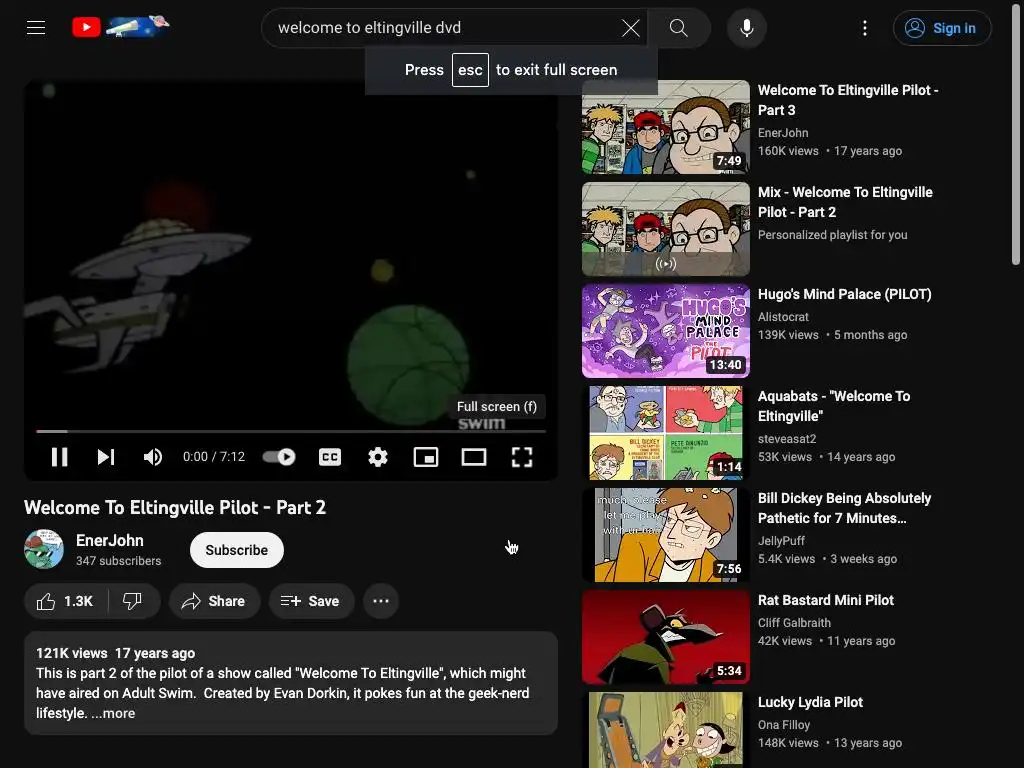The image size is (1024, 768).
Task: Open Lucky Lydia Pilot thumbnail
Action: pyautogui.click(x=665, y=729)
